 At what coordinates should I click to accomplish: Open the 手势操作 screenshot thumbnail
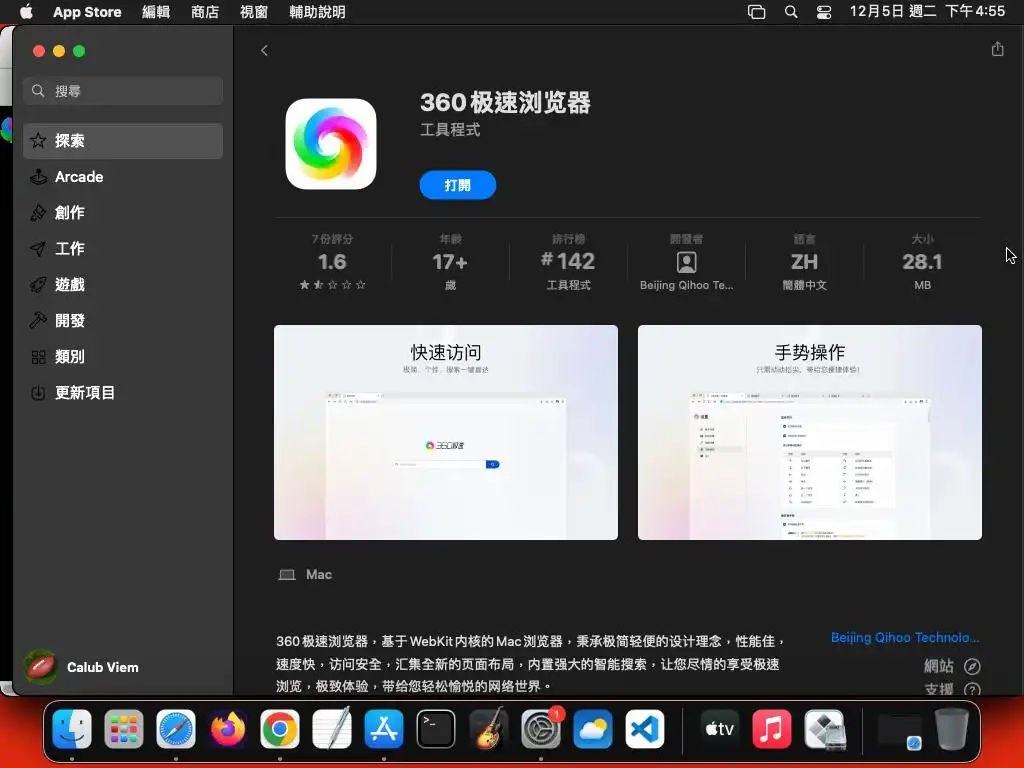(810, 432)
